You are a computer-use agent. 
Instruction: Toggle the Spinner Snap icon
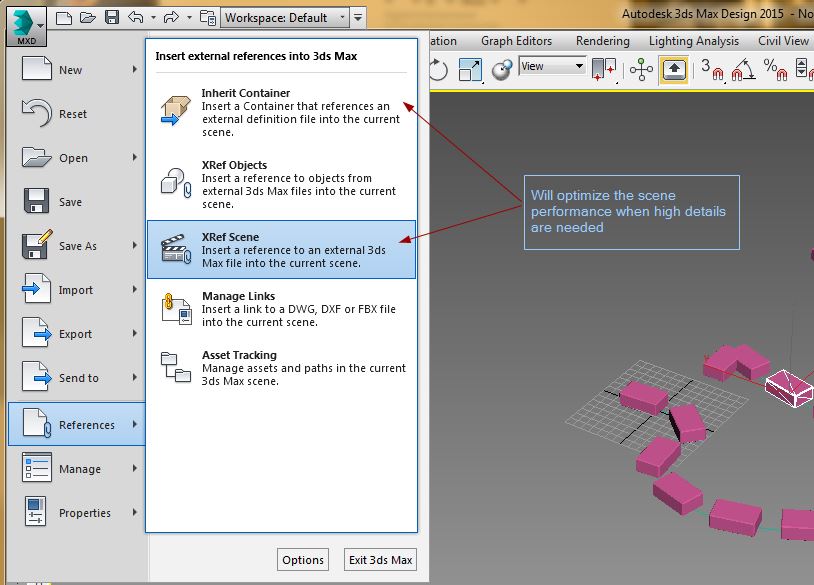click(x=804, y=70)
